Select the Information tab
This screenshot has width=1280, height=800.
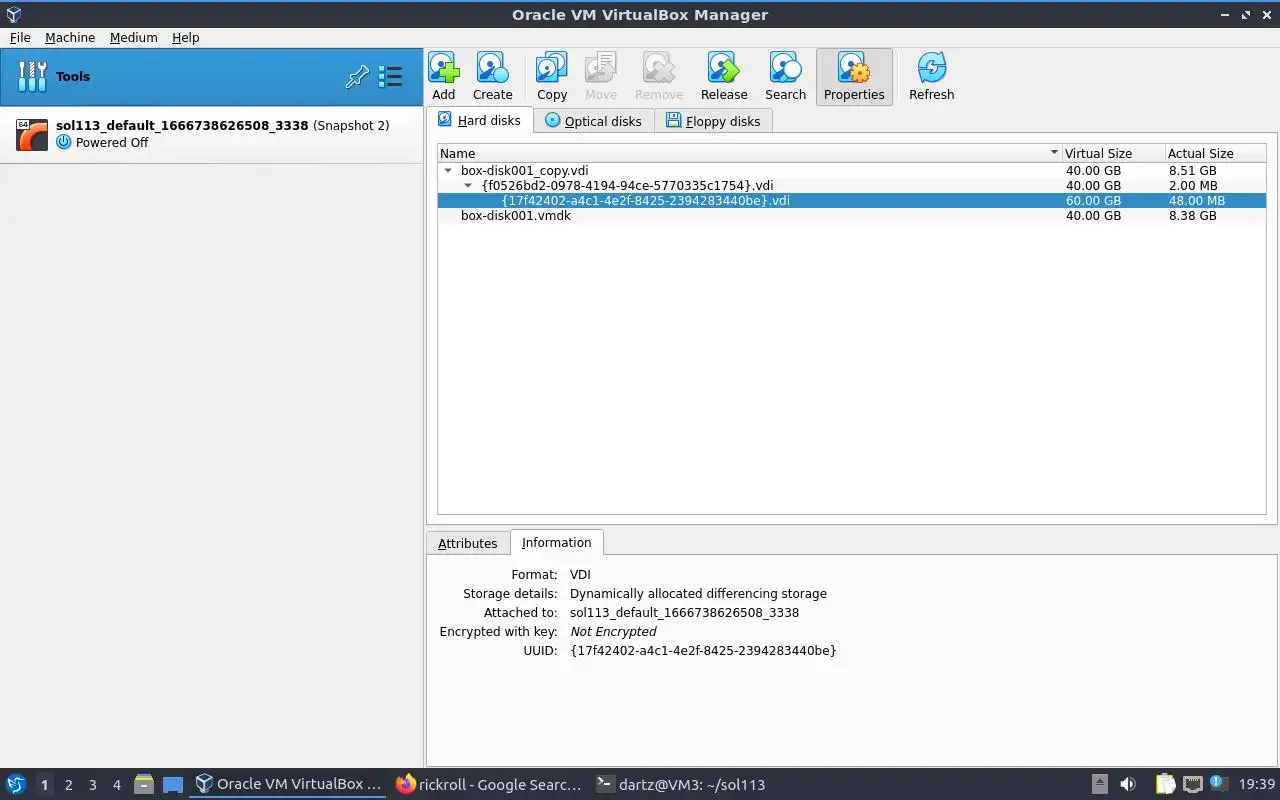coord(556,542)
